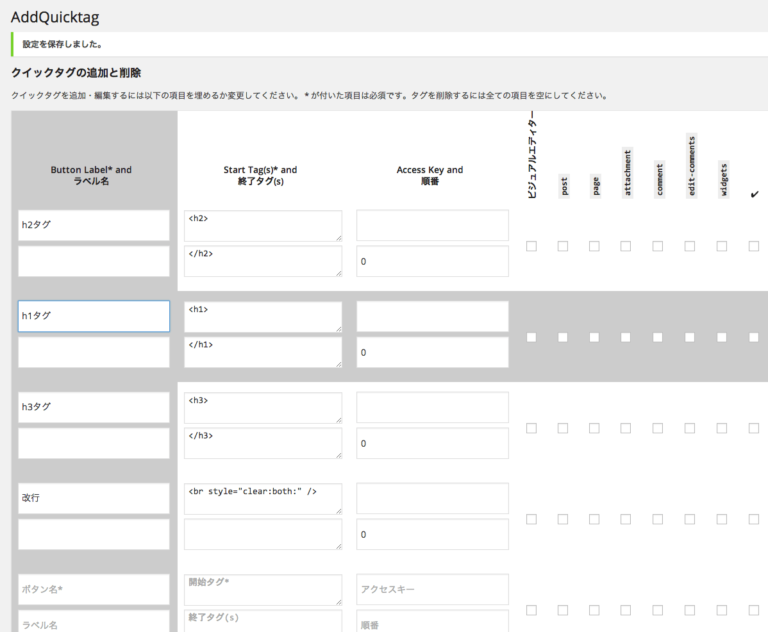768x632 pixels.
Task: Click the empty label name field under h1タグ
Action: pos(94,352)
